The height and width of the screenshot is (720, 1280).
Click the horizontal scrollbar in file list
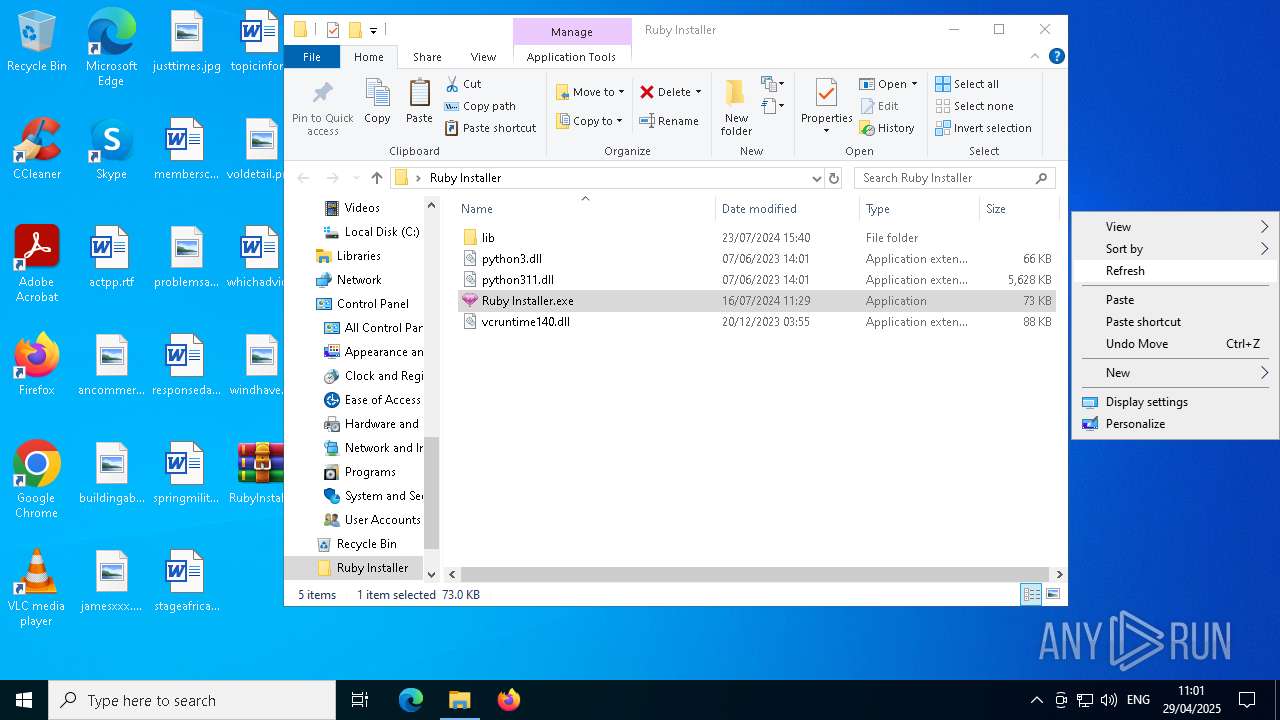pyautogui.click(x=755, y=575)
